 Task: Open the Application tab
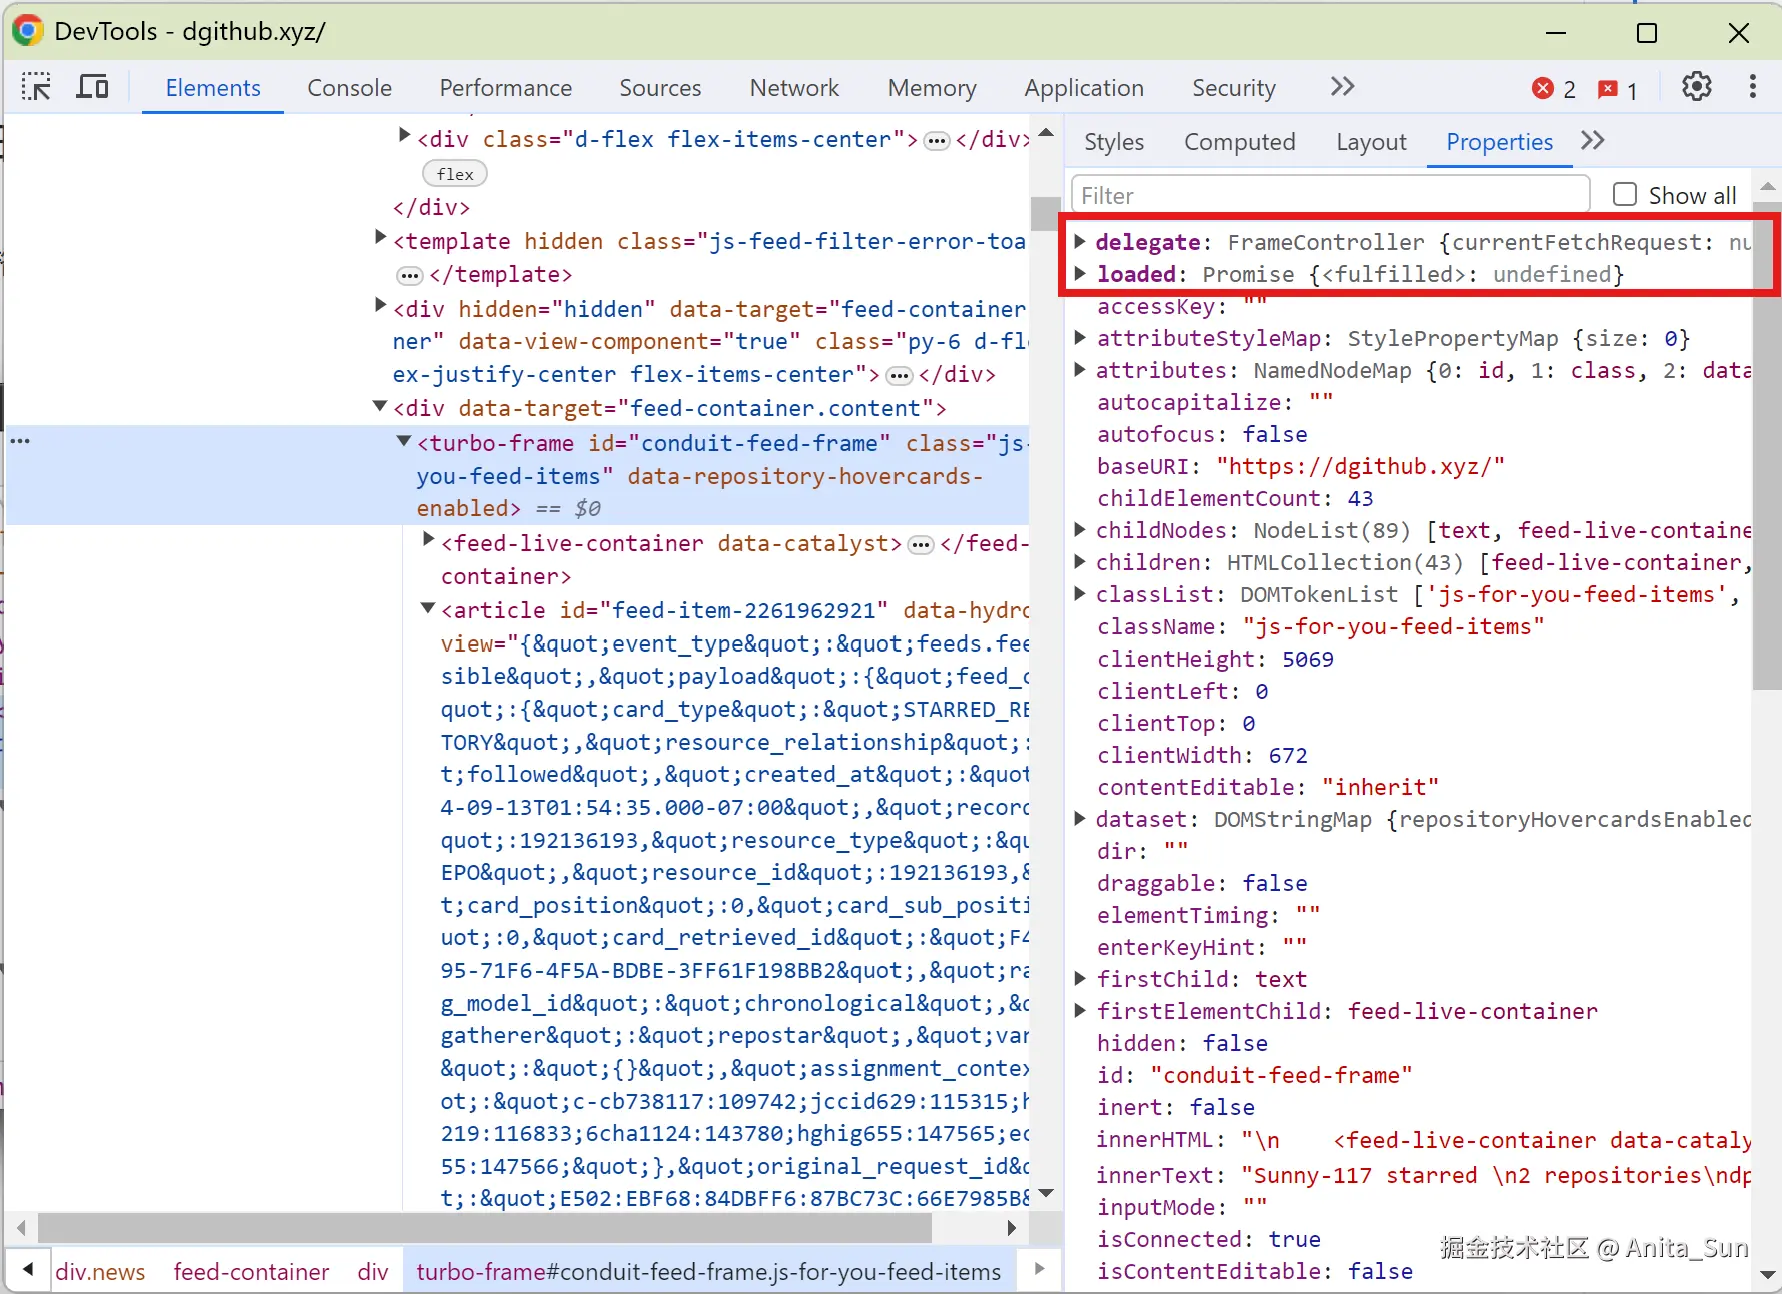pyautogui.click(x=1083, y=88)
